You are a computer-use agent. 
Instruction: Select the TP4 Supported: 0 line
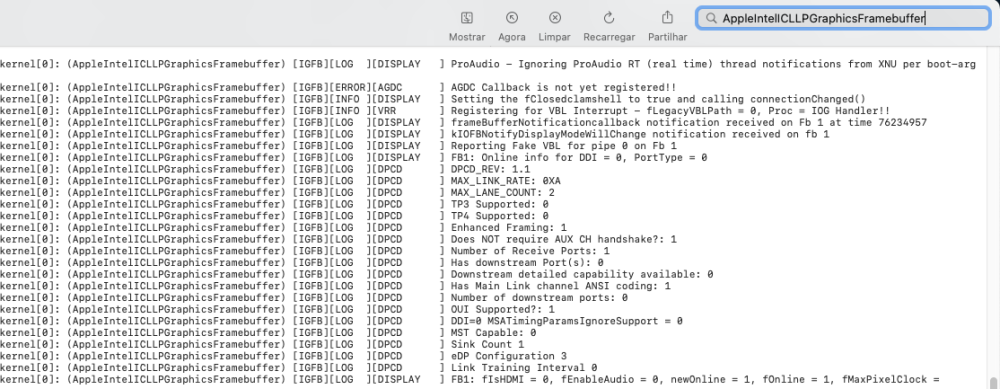tap(274, 216)
